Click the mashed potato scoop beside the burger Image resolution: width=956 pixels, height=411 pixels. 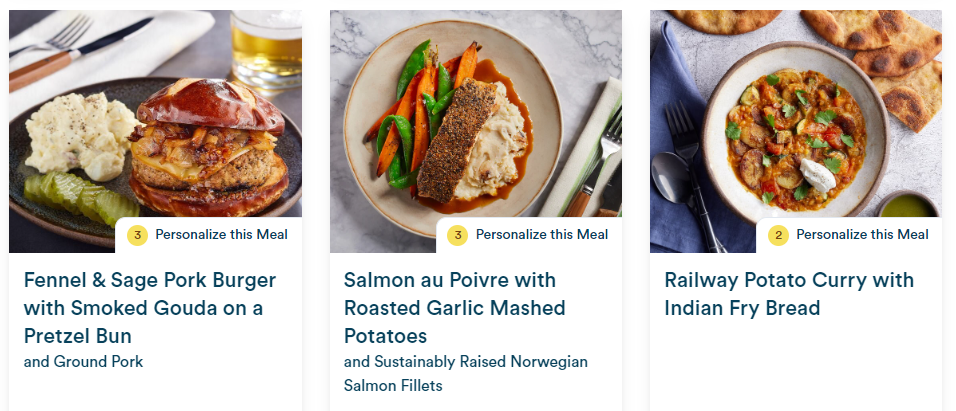[79, 135]
